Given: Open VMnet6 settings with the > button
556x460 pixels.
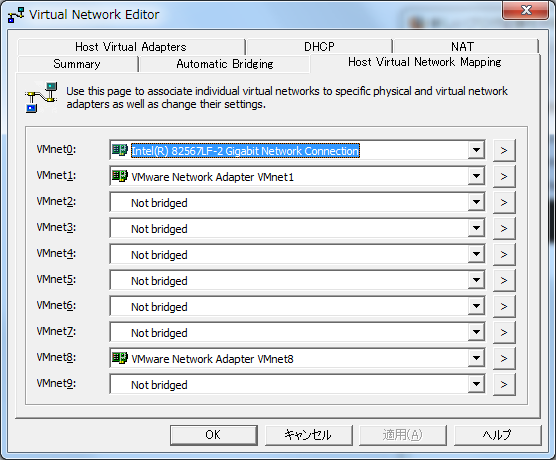Looking at the screenshot, I should click(504, 306).
